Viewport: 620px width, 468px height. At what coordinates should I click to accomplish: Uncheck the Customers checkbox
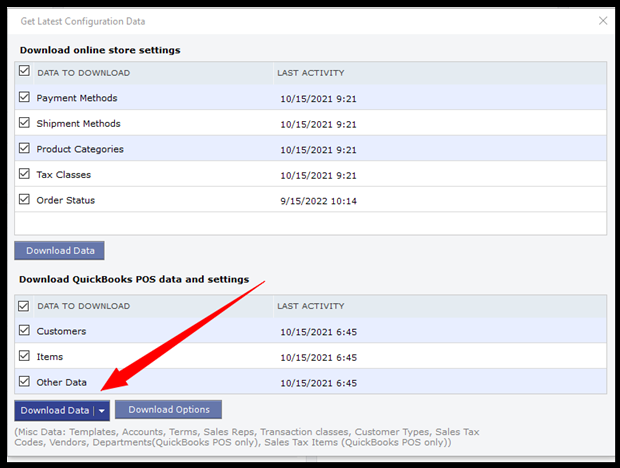24,330
